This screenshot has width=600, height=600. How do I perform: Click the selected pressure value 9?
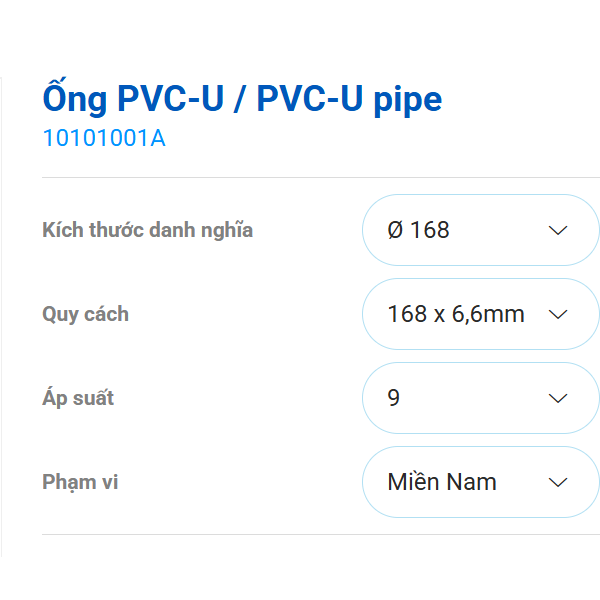tap(393, 398)
